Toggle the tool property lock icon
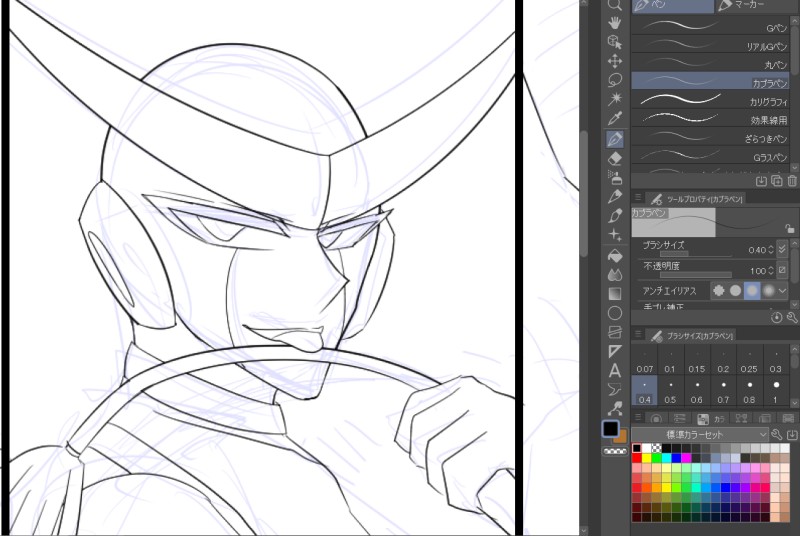The height and width of the screenshot is (536, 800). pyautogui.click(x=789, y=228)
